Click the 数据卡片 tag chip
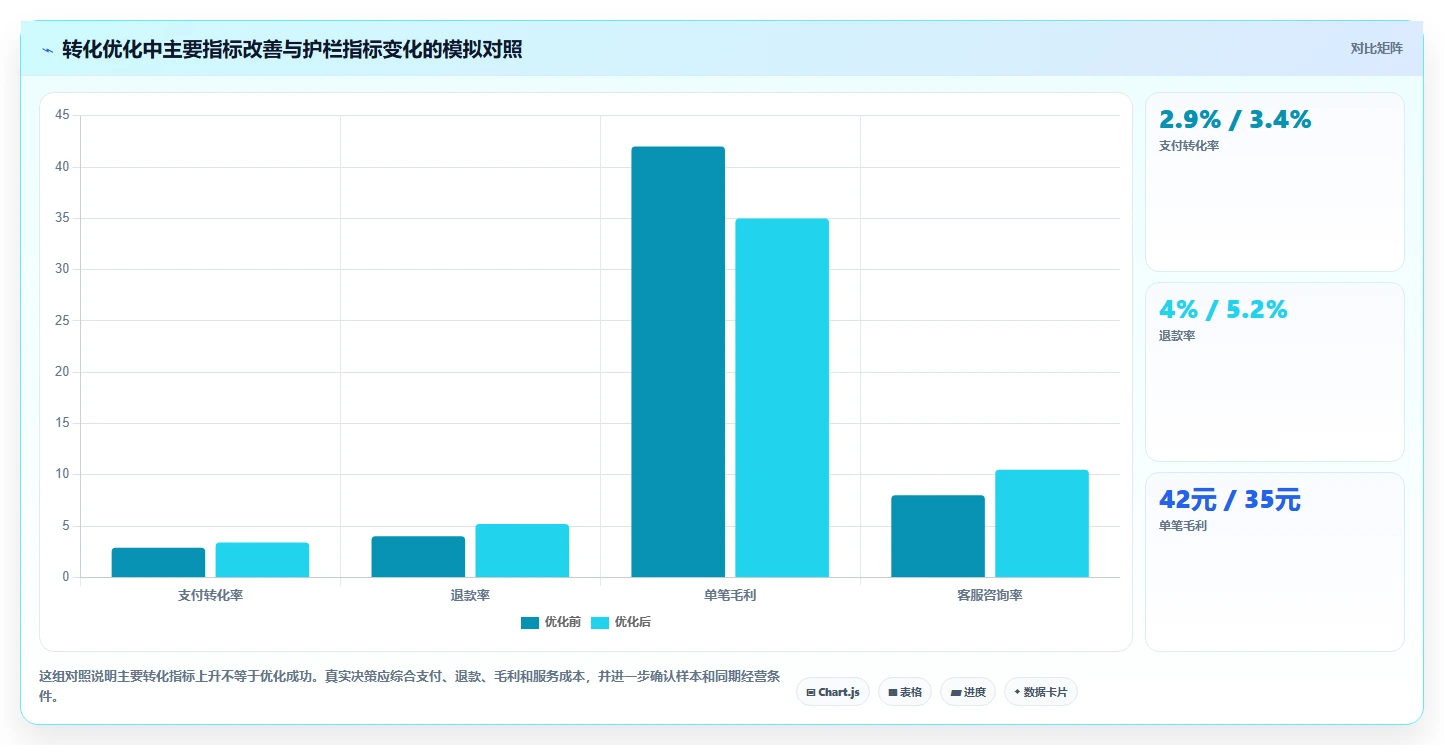The height and width of the screenshot is (745, 1444). 1041,692
